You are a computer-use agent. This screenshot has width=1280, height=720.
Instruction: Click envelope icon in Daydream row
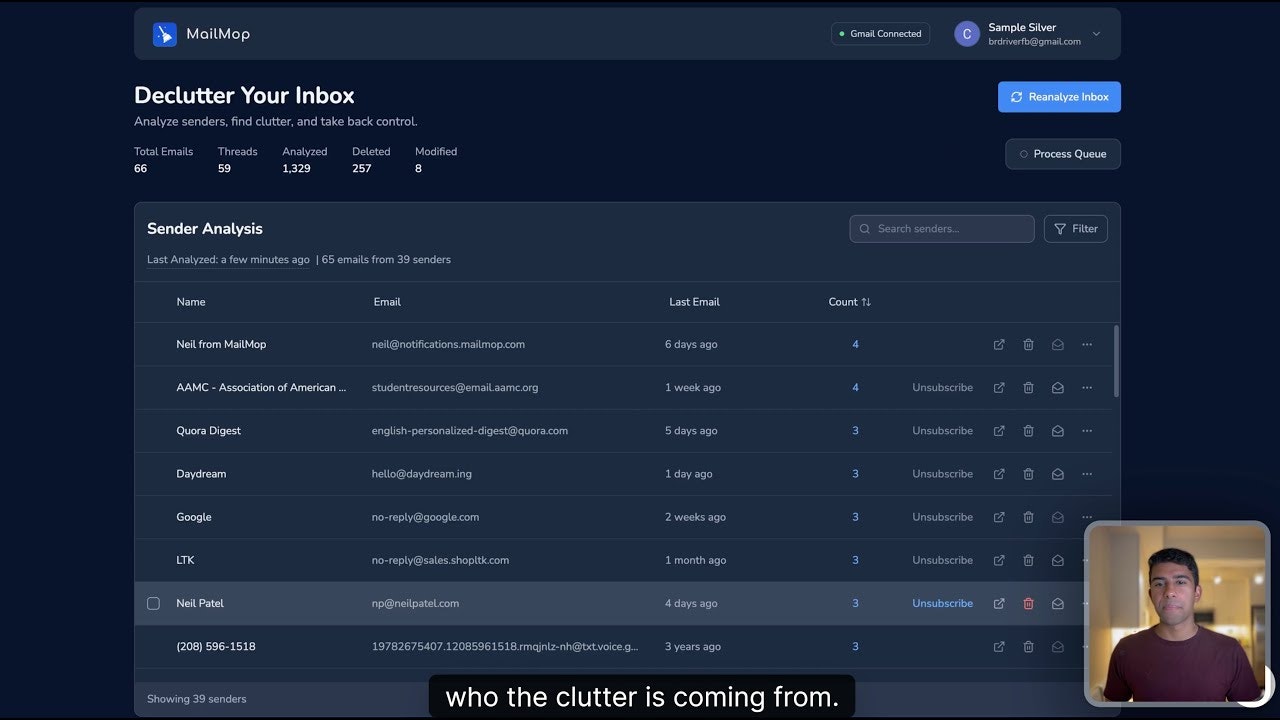point(1057,474)
